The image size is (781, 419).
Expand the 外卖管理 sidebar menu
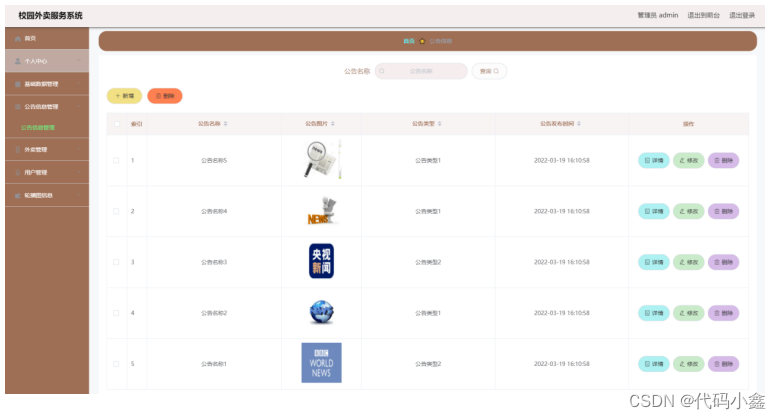[47, 149]
